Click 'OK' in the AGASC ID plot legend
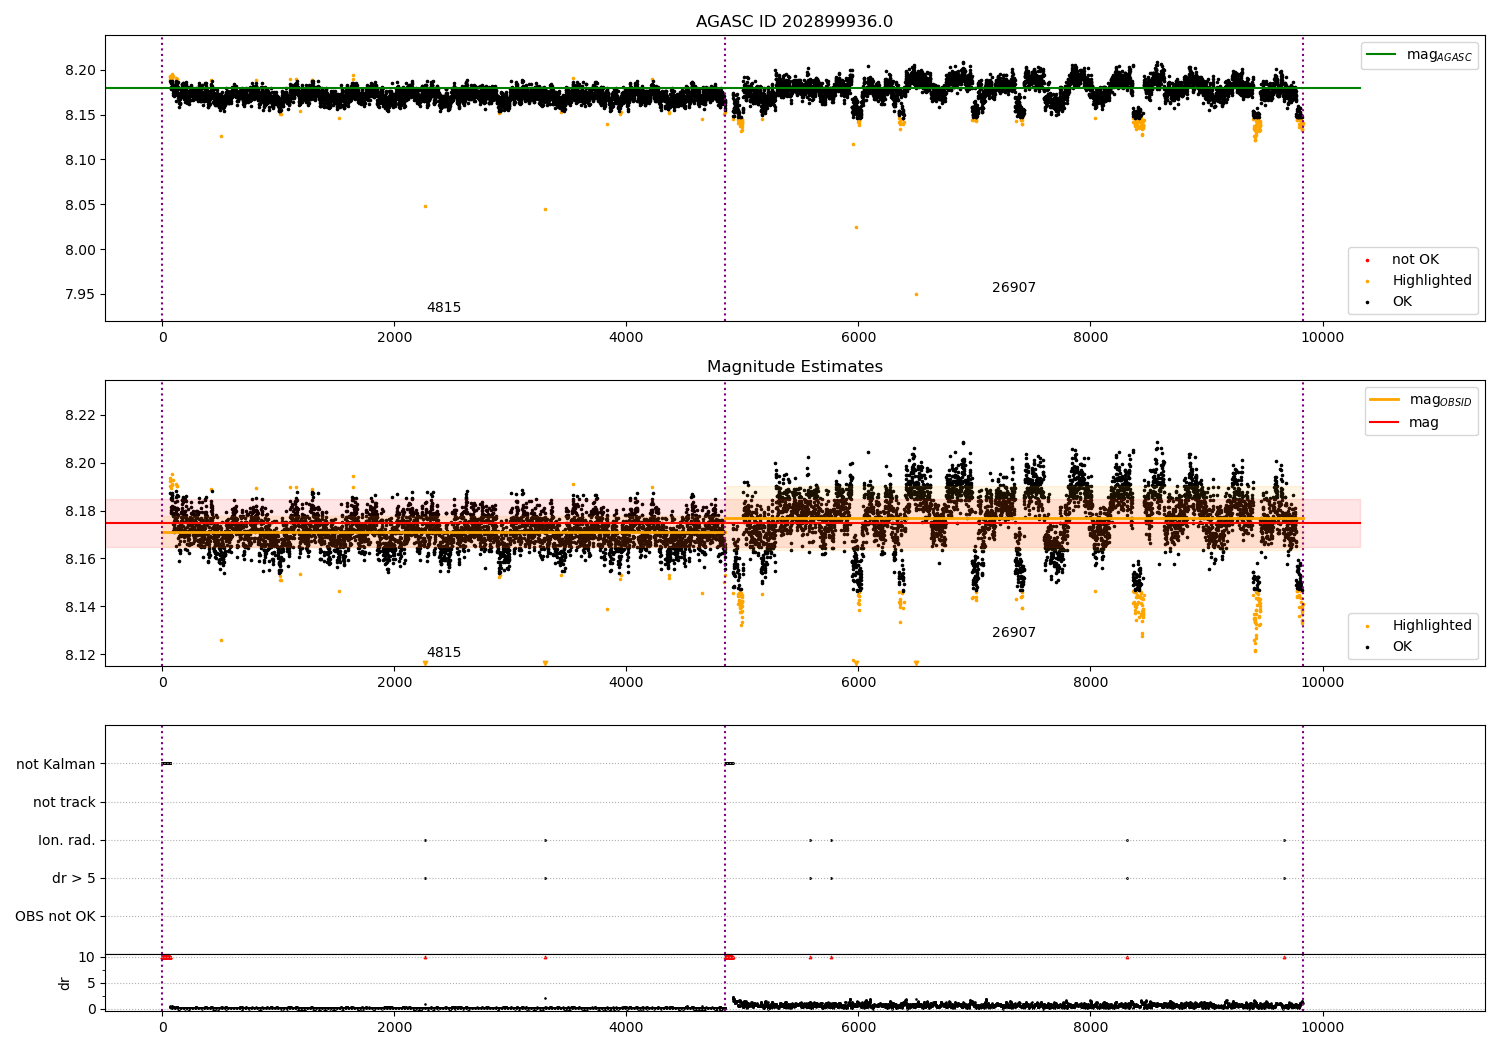Screen dimensions: 1500x1050 point(1402,302)
